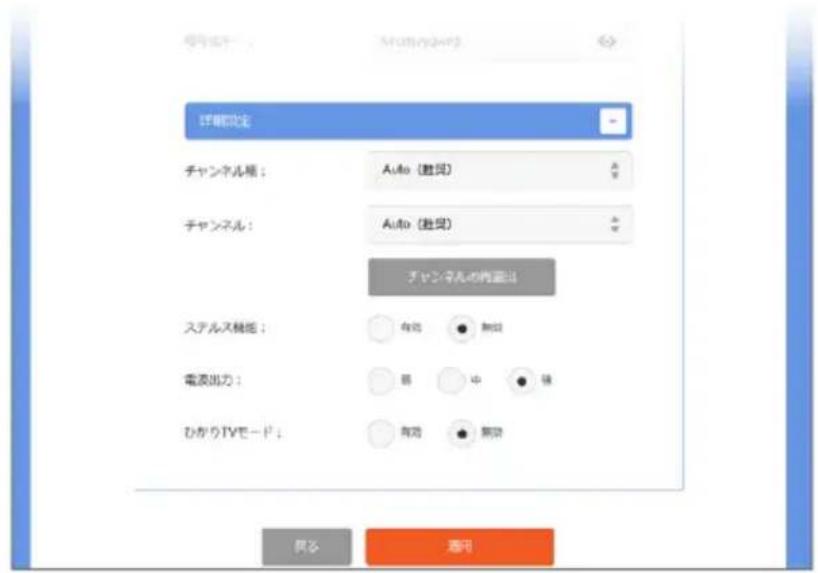Set 電波出力 to strong

(x=521, y=381)
